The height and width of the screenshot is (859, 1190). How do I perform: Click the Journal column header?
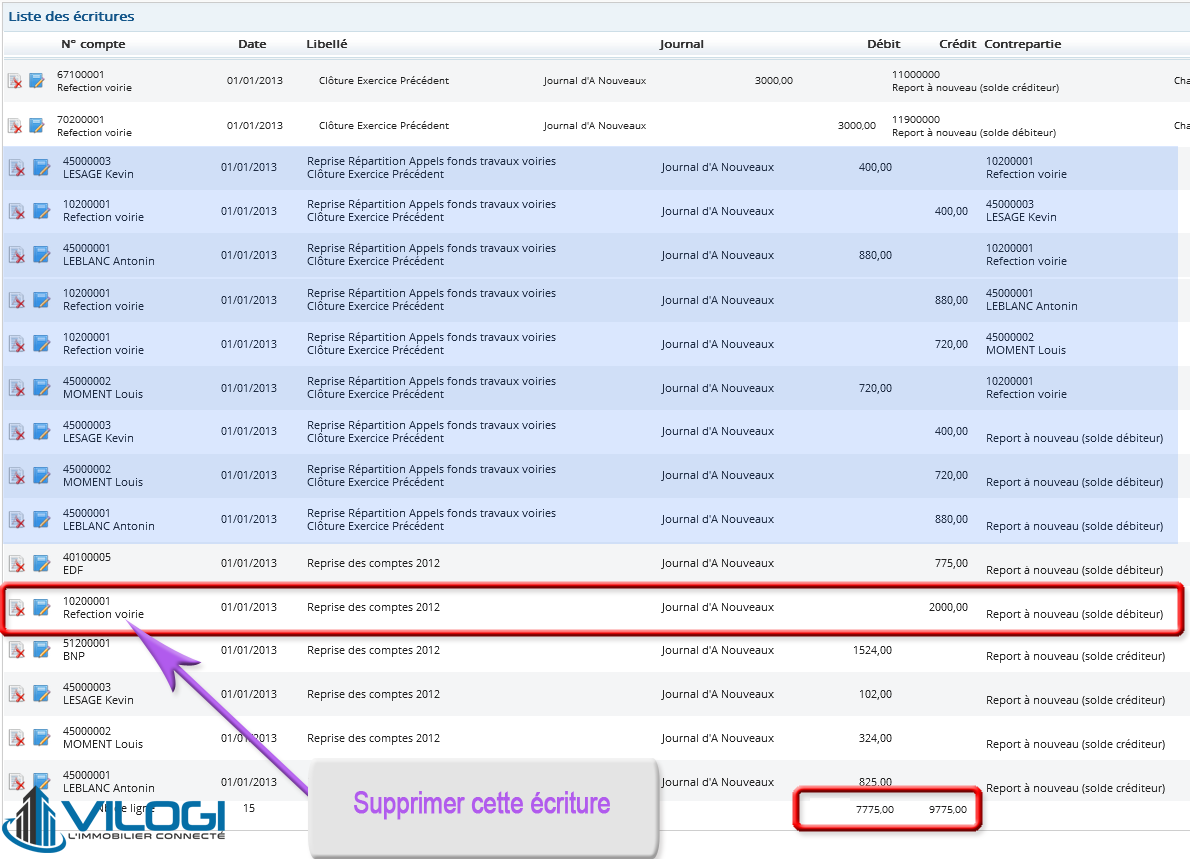(682, 44)
